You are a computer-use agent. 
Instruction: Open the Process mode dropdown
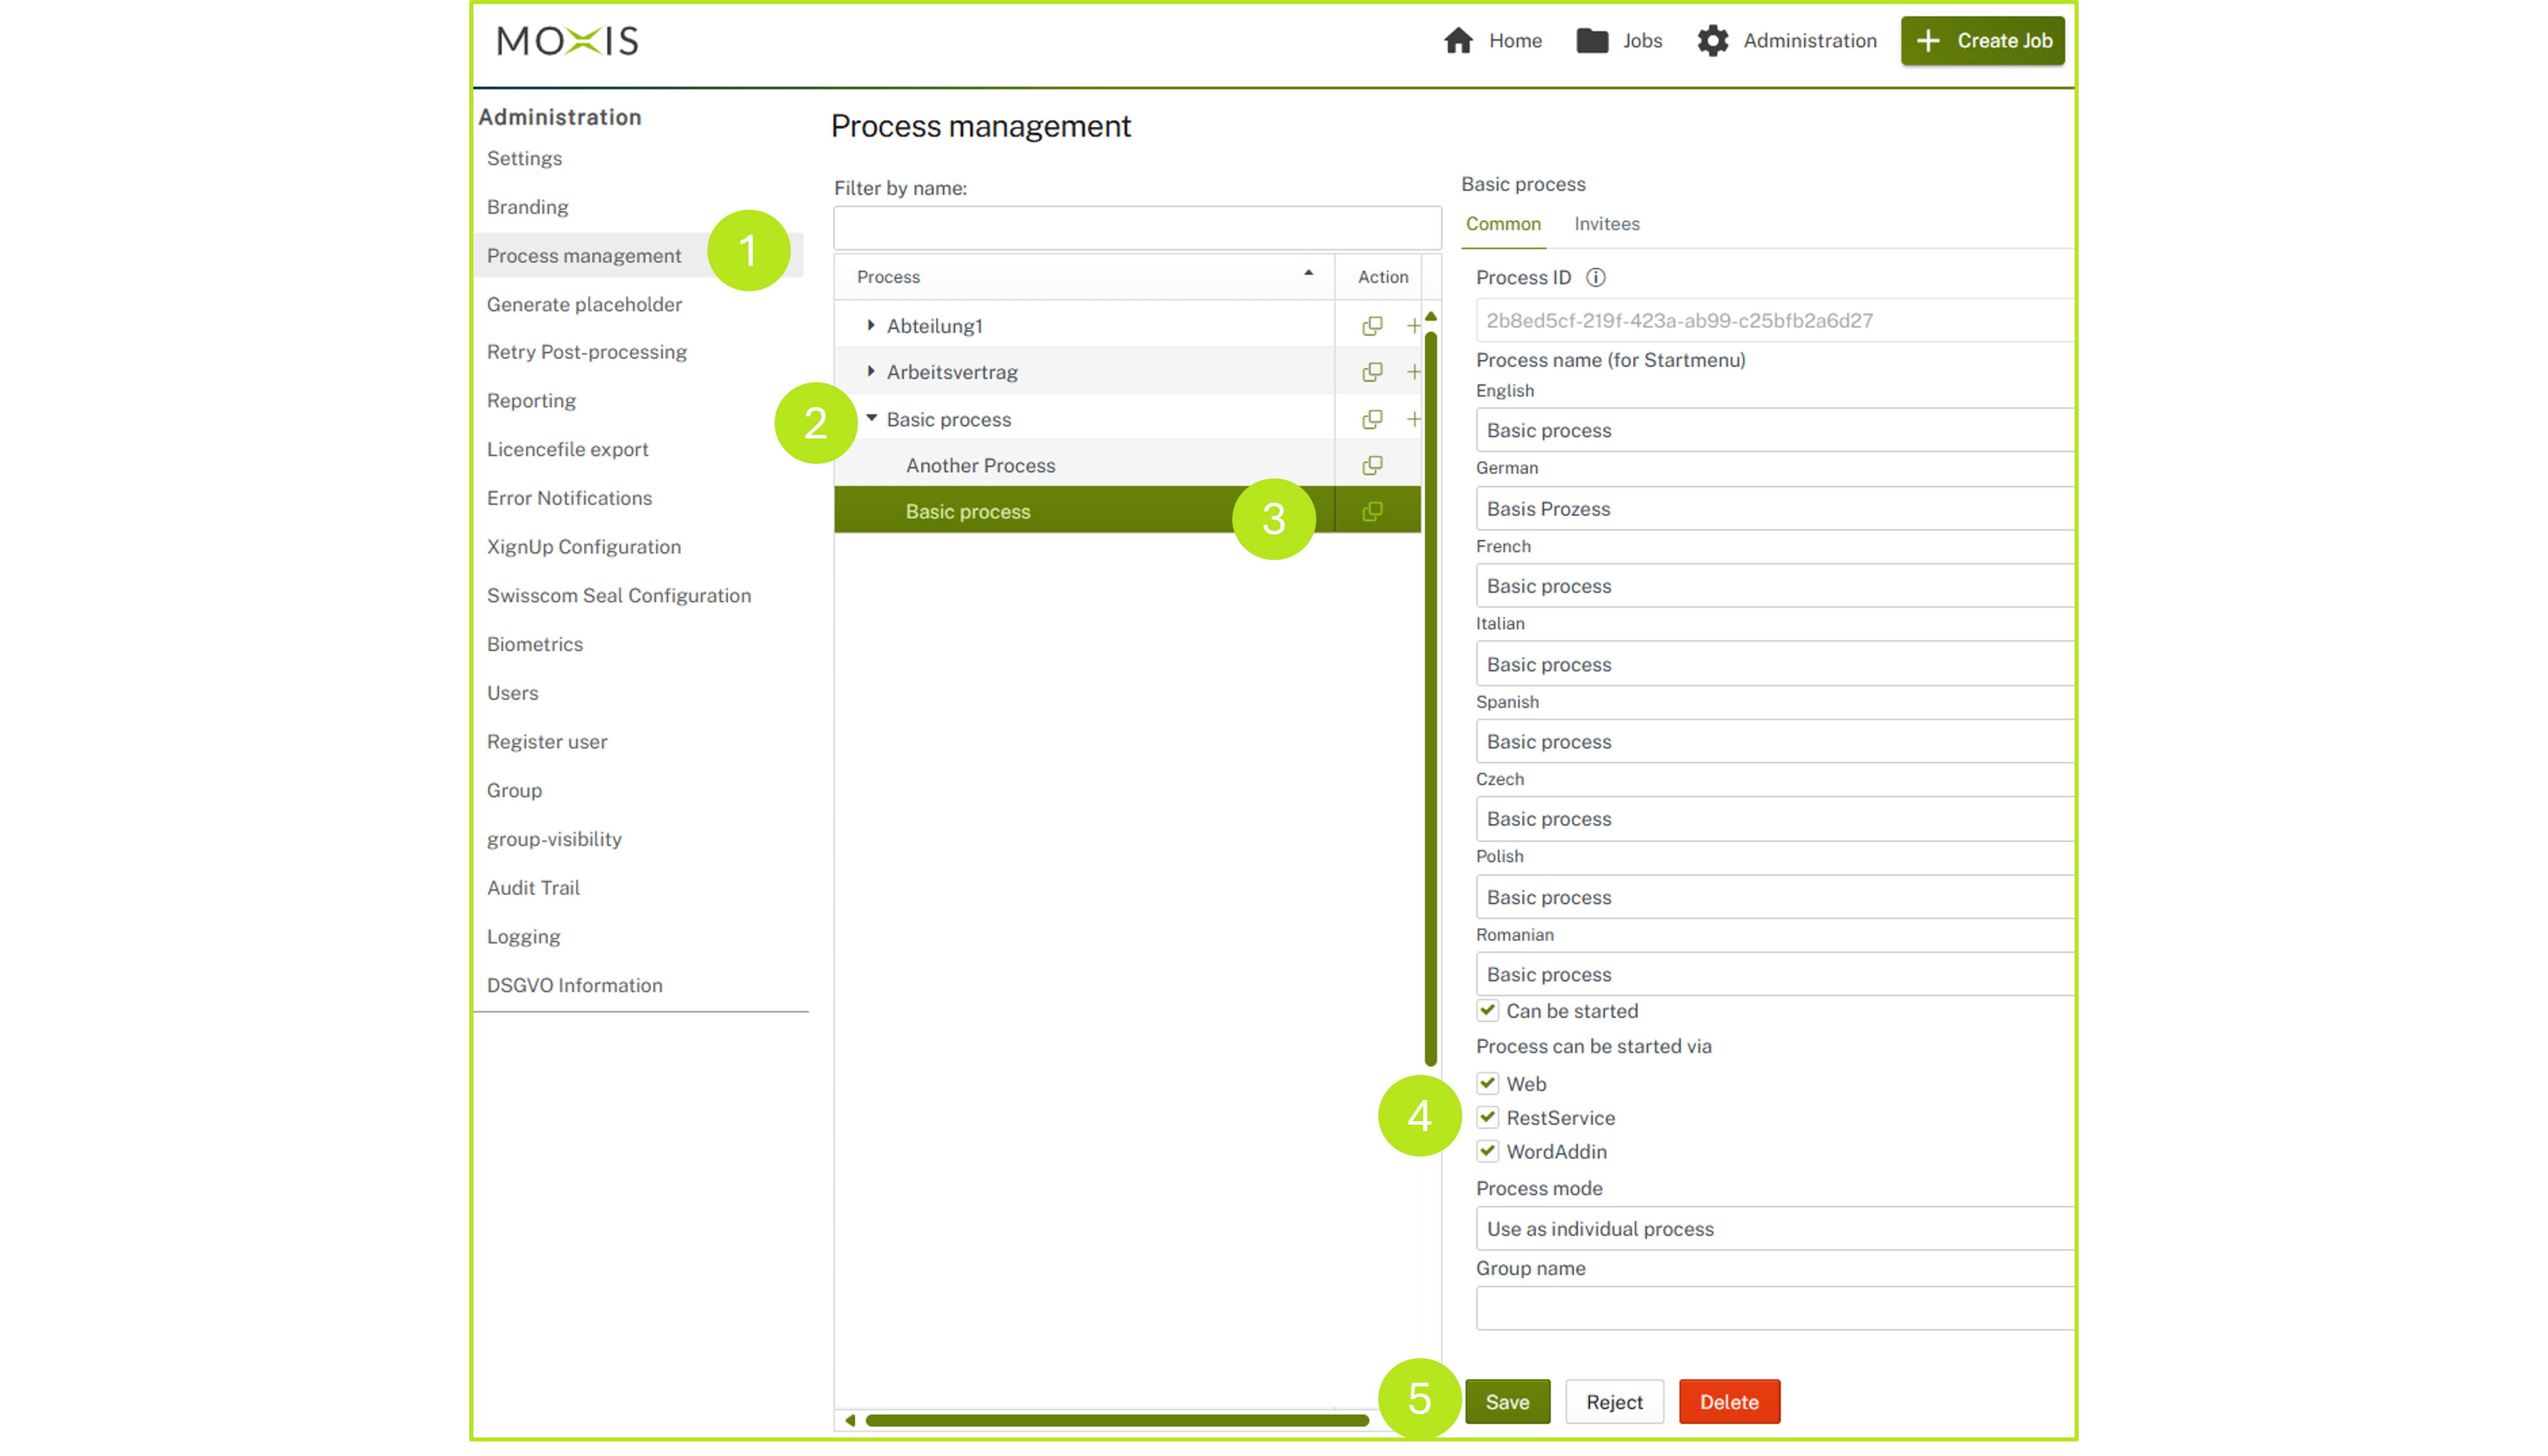click(x=1772, y=1228)
